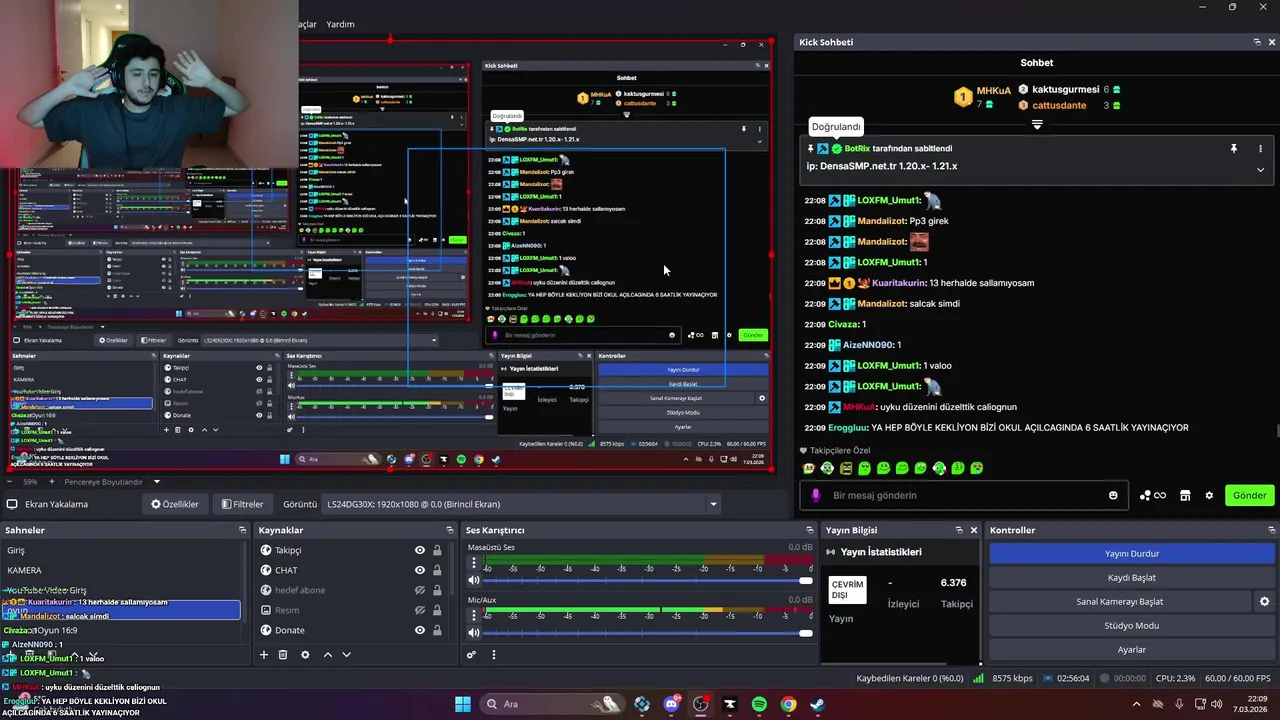Undock the Kontroller panel
This screenshot has height=720, width=1280.
(x=1272, y=530)
